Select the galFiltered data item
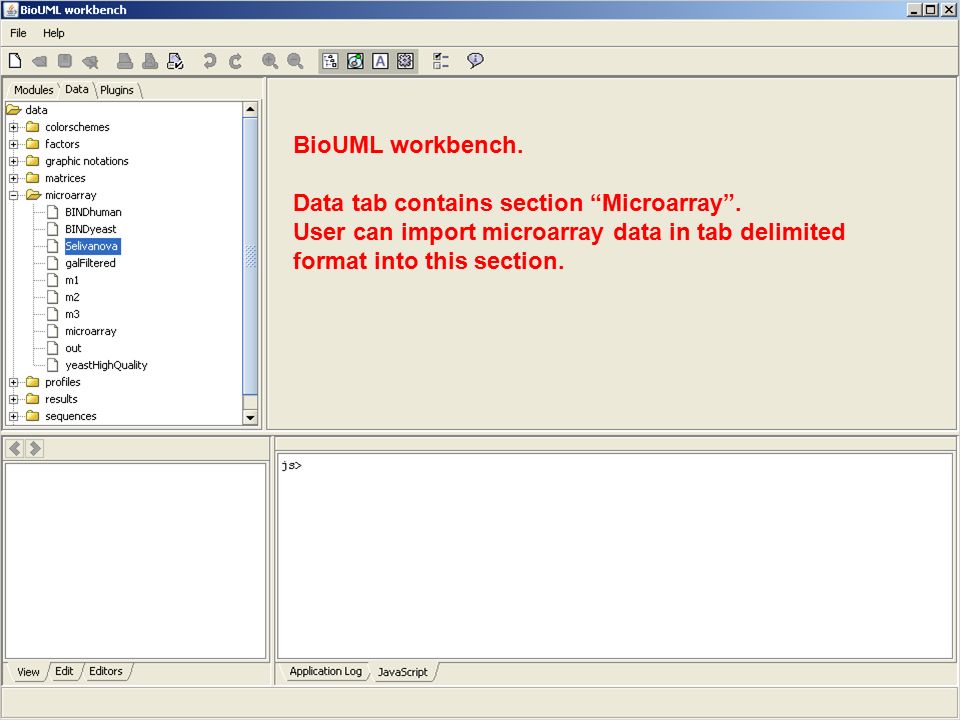The height and width of the screenshot is (720, 960). click(x=90, y=263)
